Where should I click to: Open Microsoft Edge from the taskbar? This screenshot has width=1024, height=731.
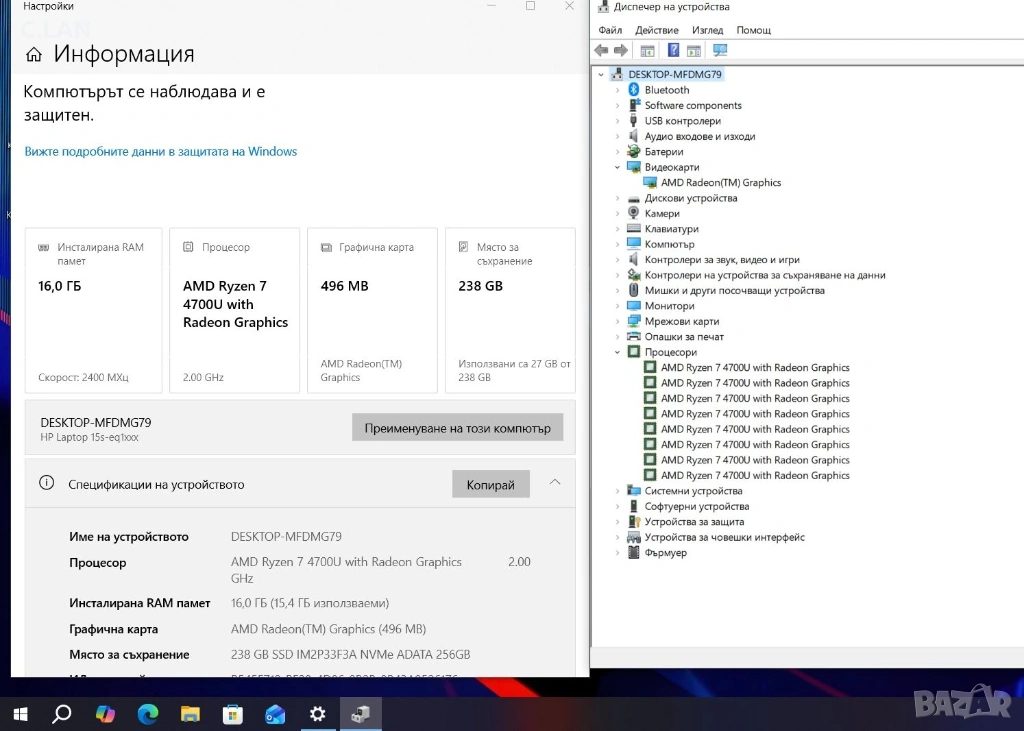point(148,714)
